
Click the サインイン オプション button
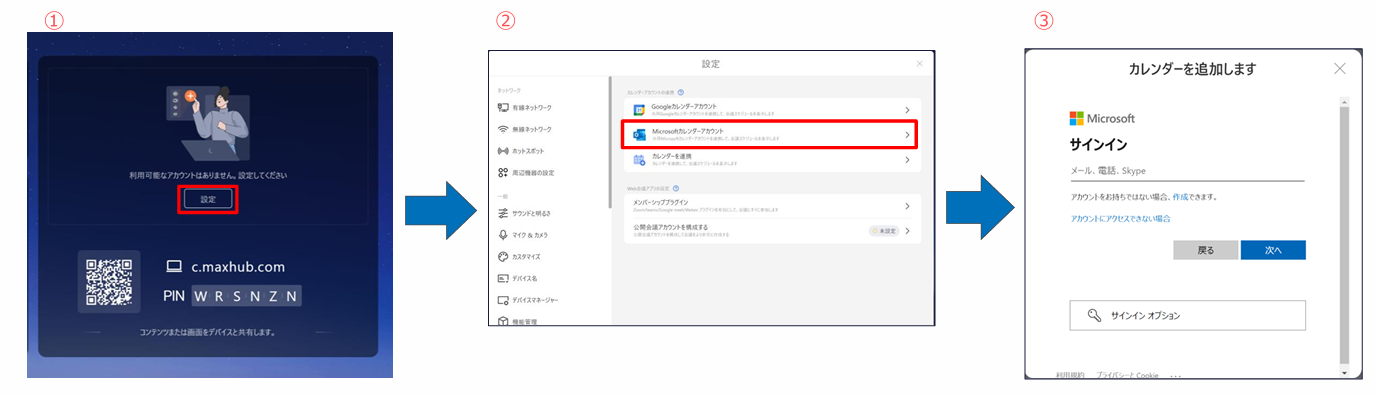(1188, 315)
